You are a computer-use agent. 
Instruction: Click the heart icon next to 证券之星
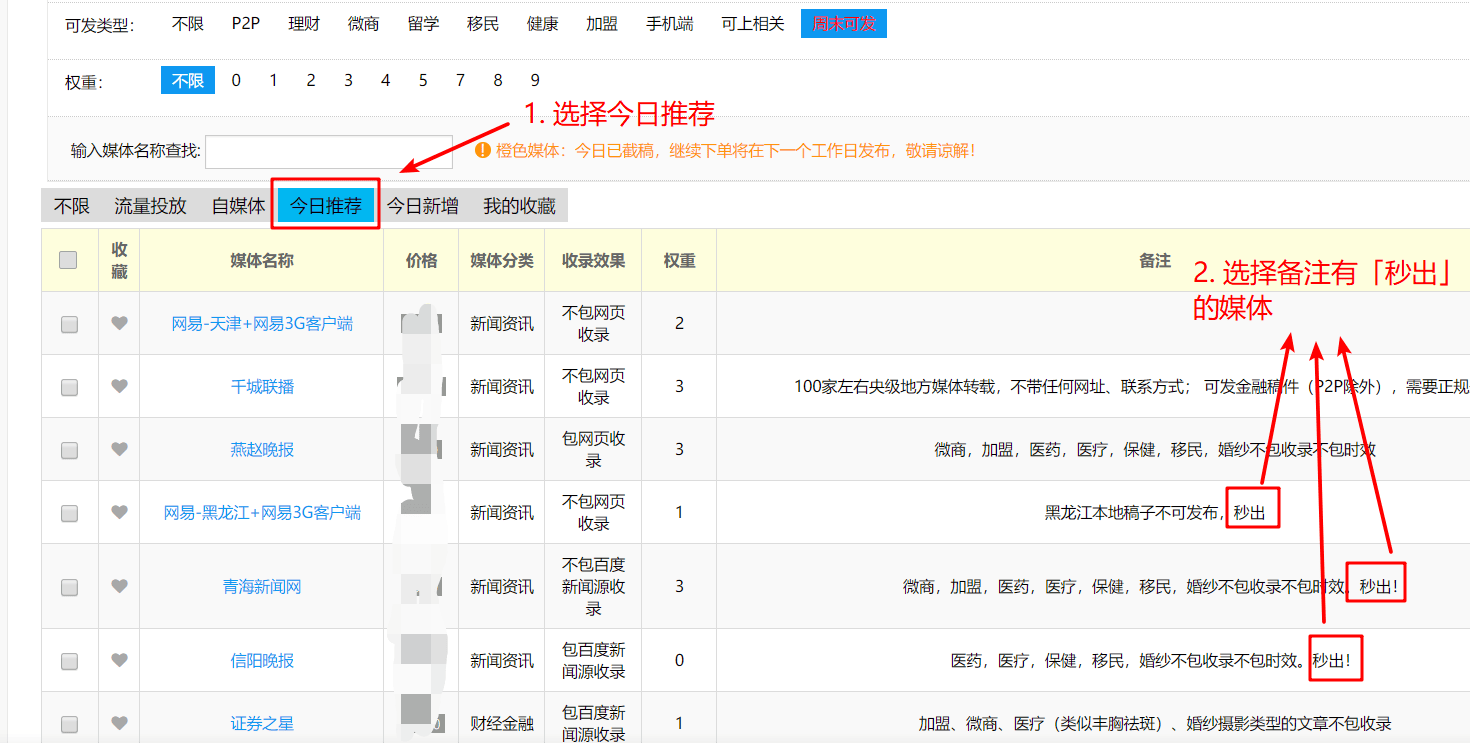point(119,723)
